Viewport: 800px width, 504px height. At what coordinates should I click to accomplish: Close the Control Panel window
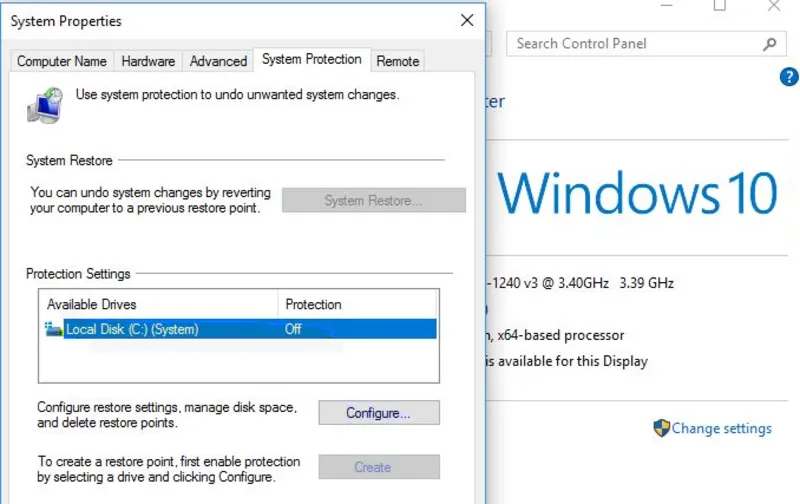(x=773, y=6)
